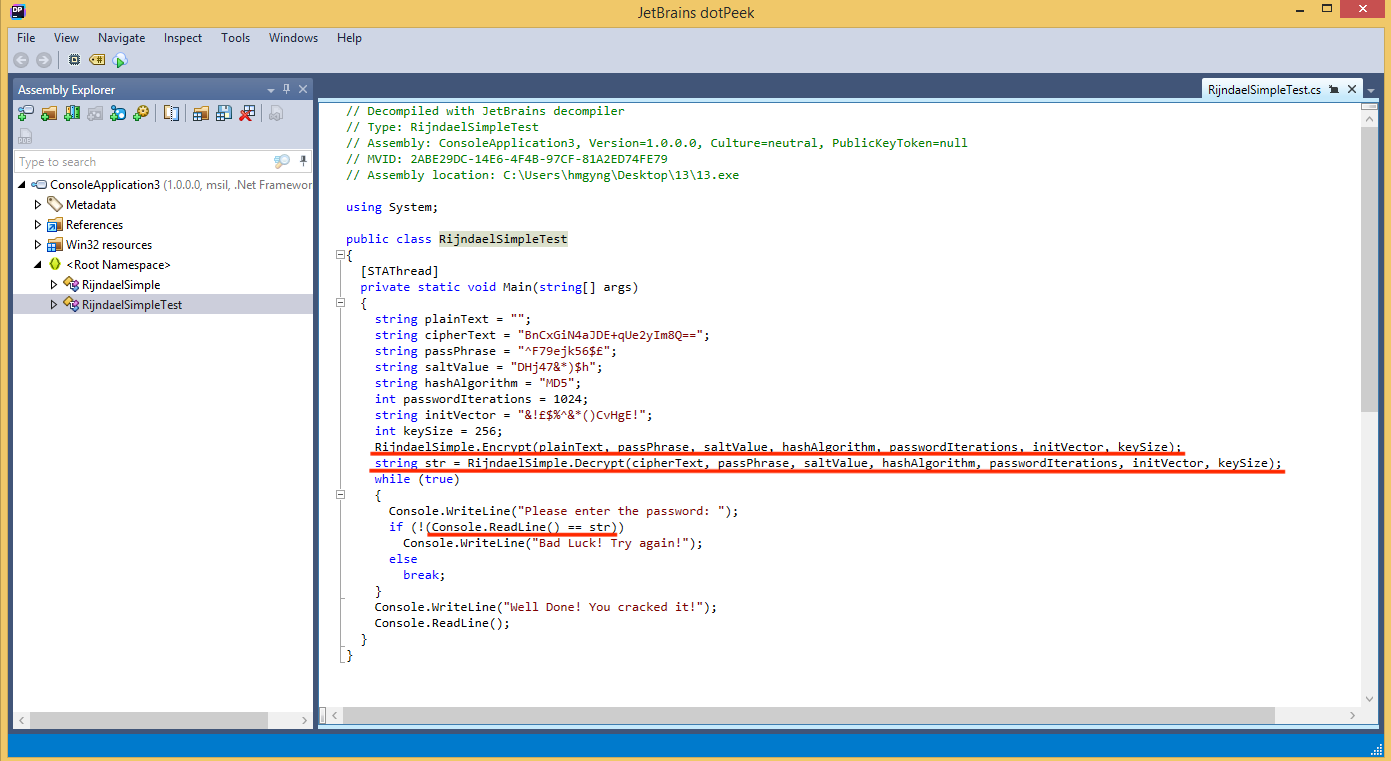1391x761 pixels.
Task: Collapse the Root Namespace node
Action: coord(39,265)
